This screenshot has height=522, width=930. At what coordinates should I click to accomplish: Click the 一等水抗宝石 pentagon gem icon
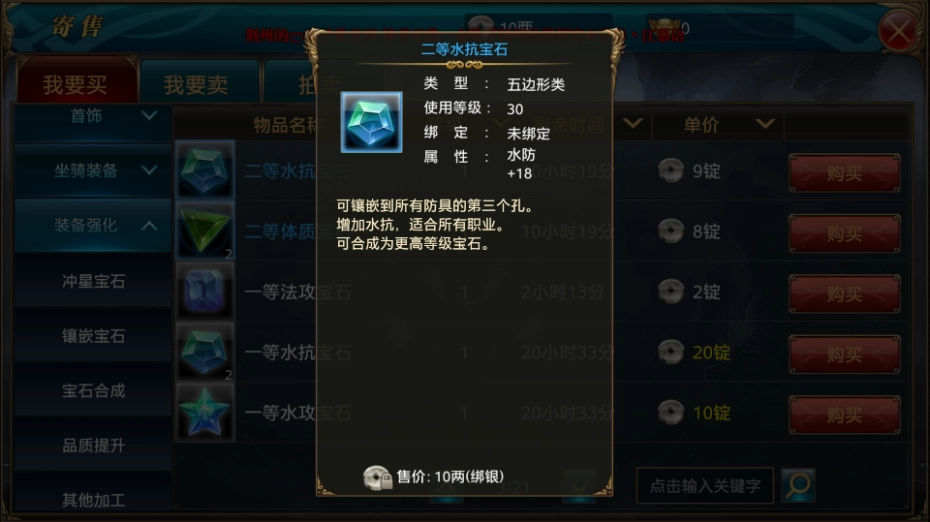point(205,352)
